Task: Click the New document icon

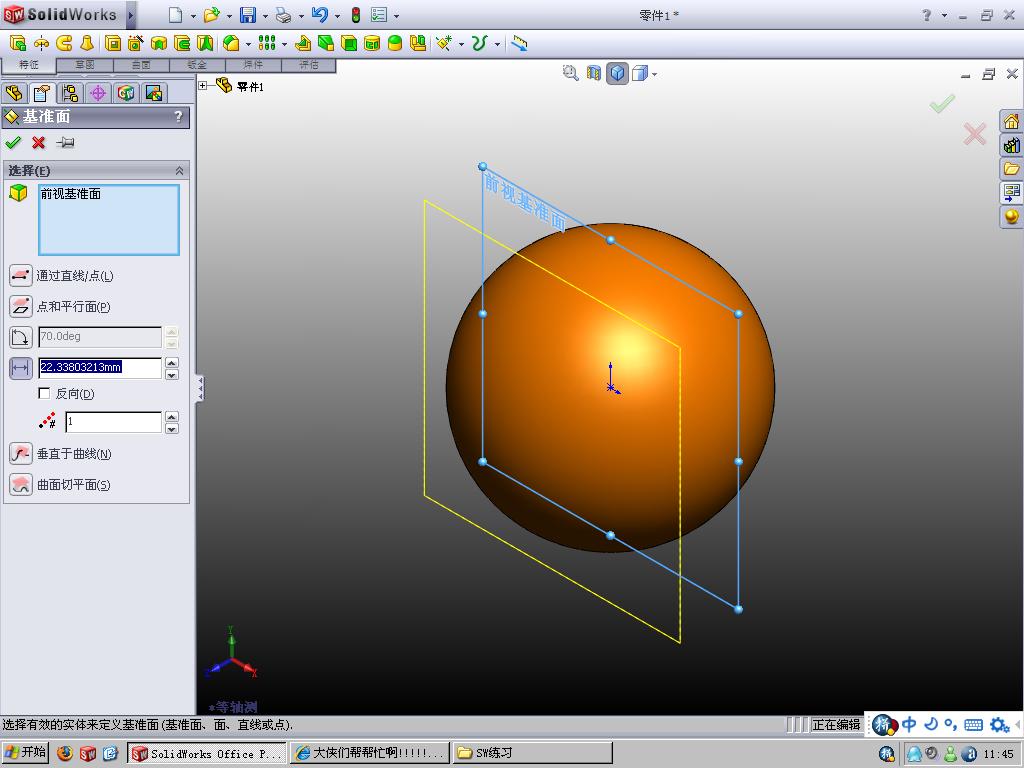Action: click(175, 14)
